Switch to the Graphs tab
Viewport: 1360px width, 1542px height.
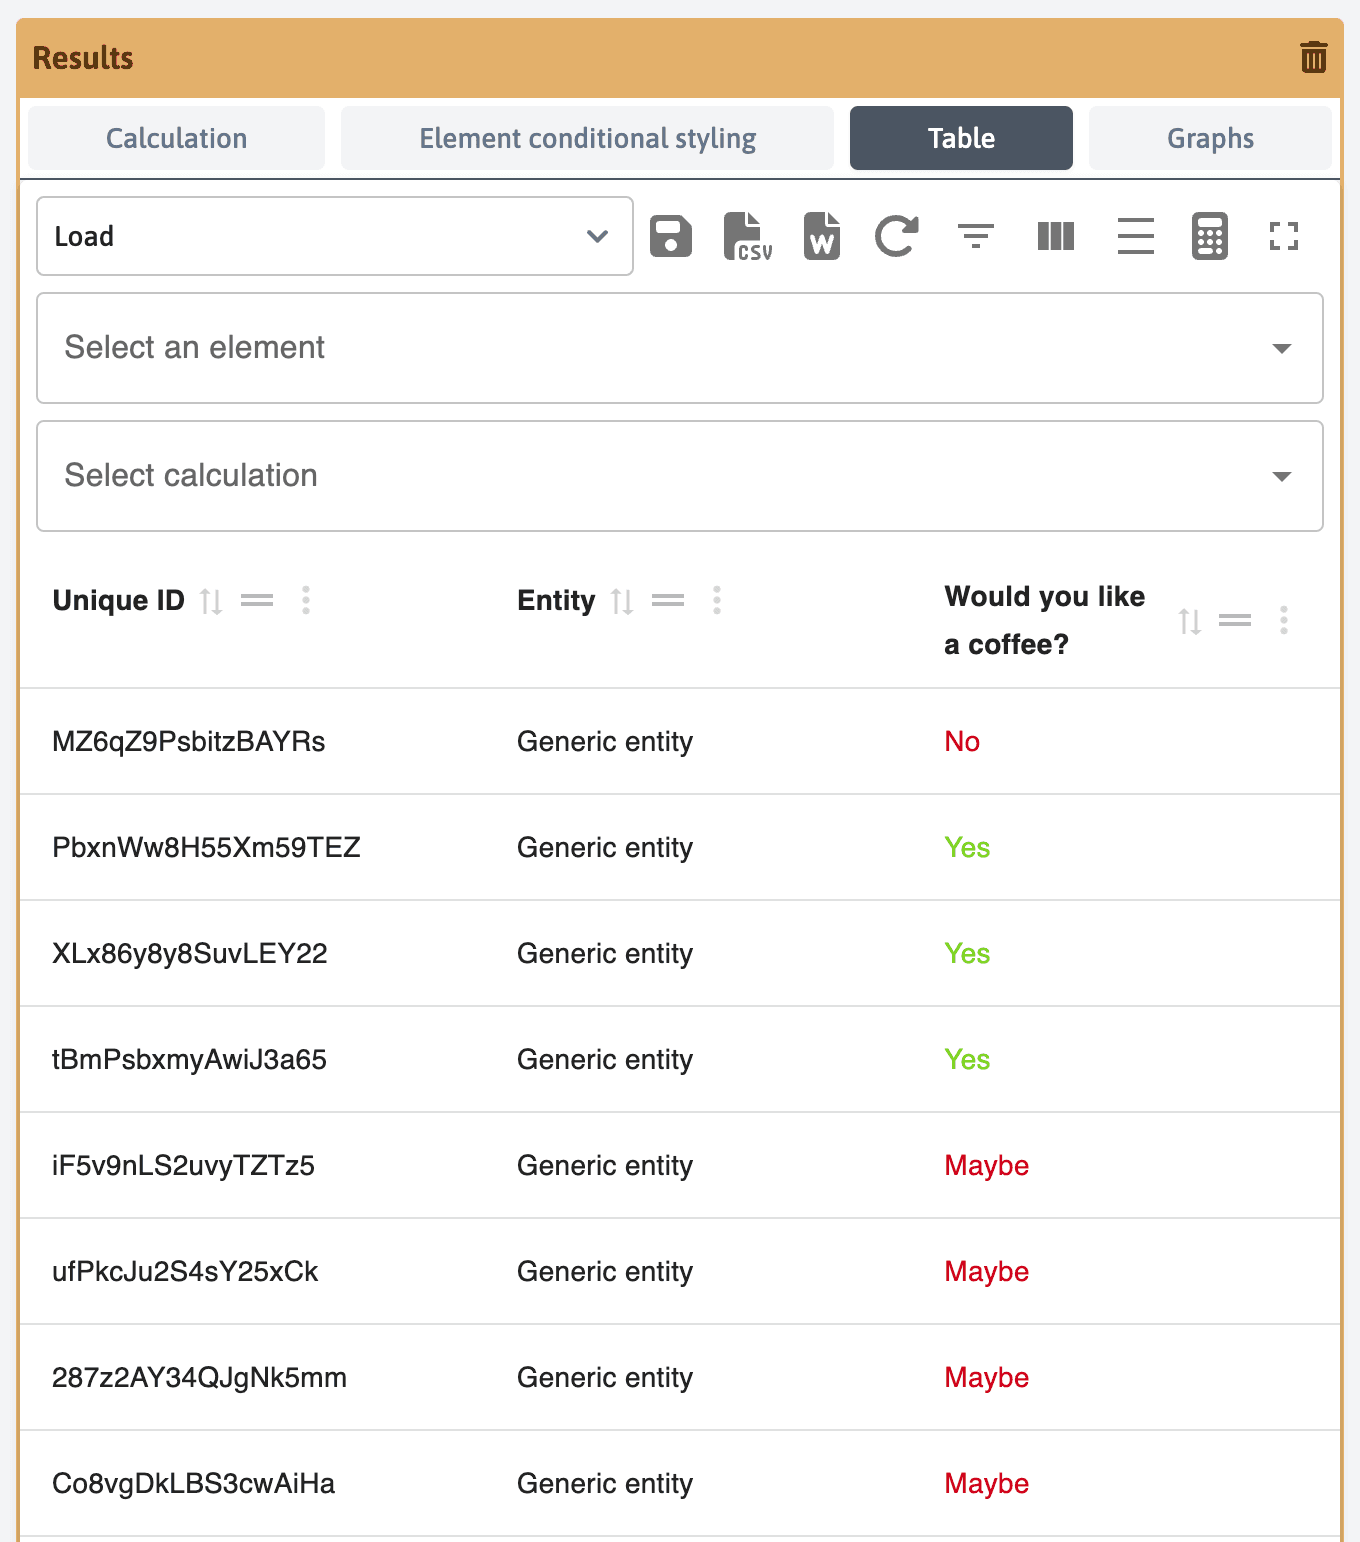[1210, 138]
